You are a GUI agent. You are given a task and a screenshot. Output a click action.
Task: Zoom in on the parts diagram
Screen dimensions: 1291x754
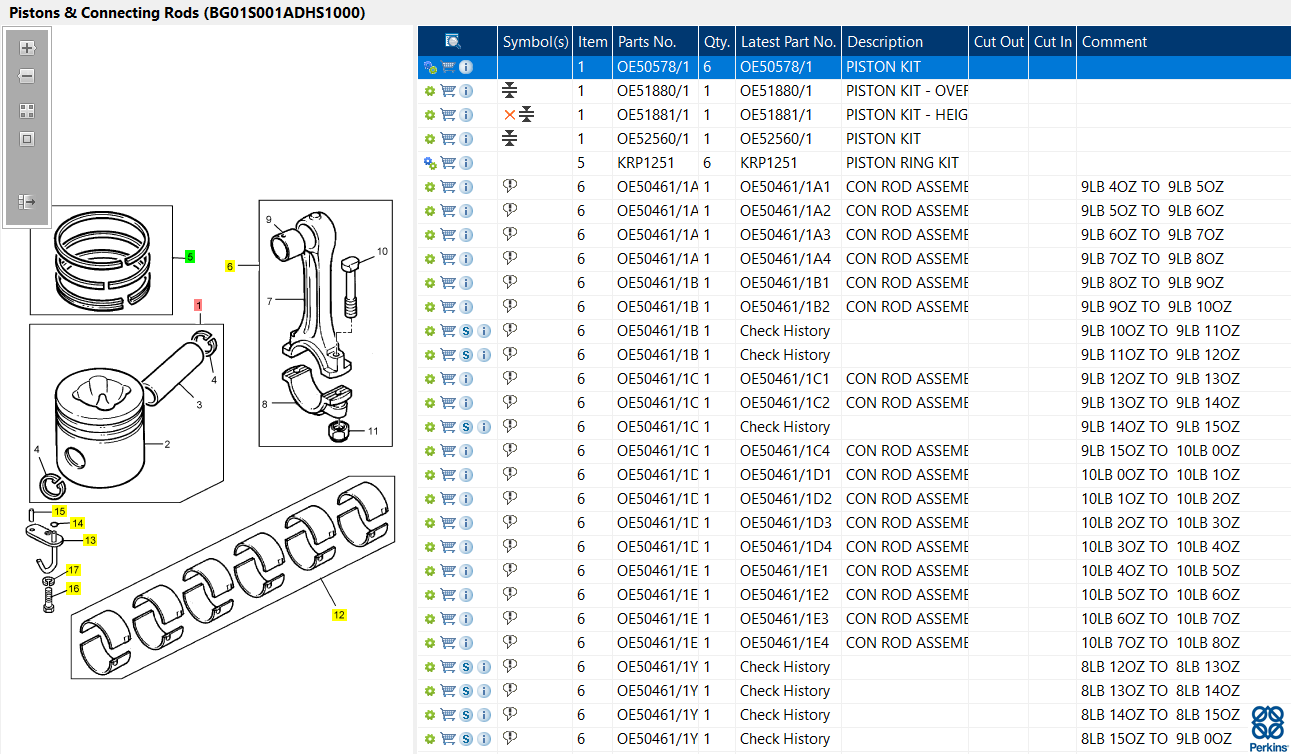tap(27, 48)
